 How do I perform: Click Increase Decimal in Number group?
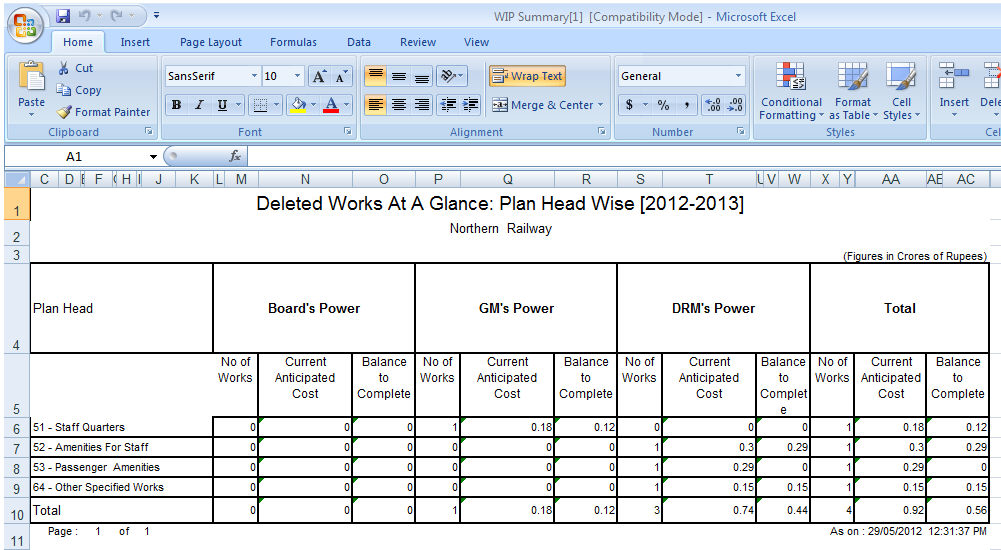pos(713,105)
